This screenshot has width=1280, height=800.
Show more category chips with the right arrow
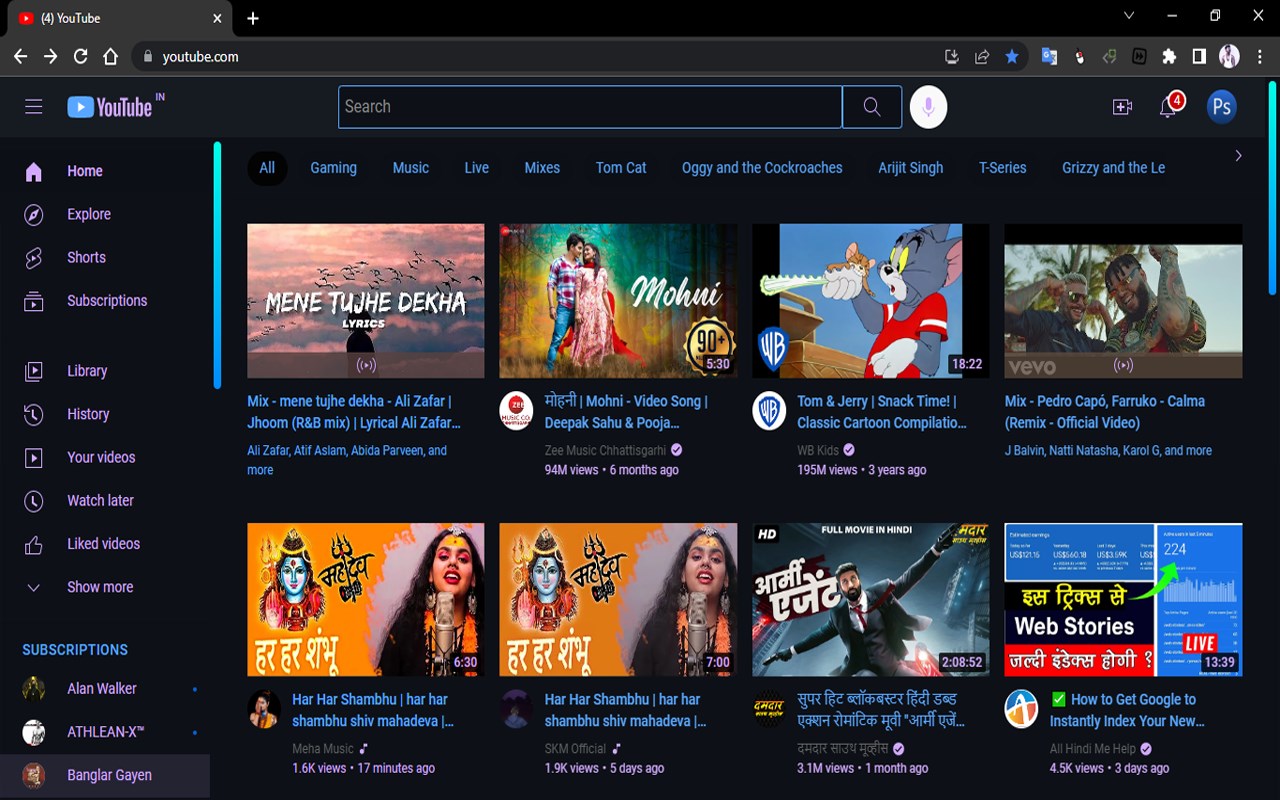click(x=1238, y=156)
